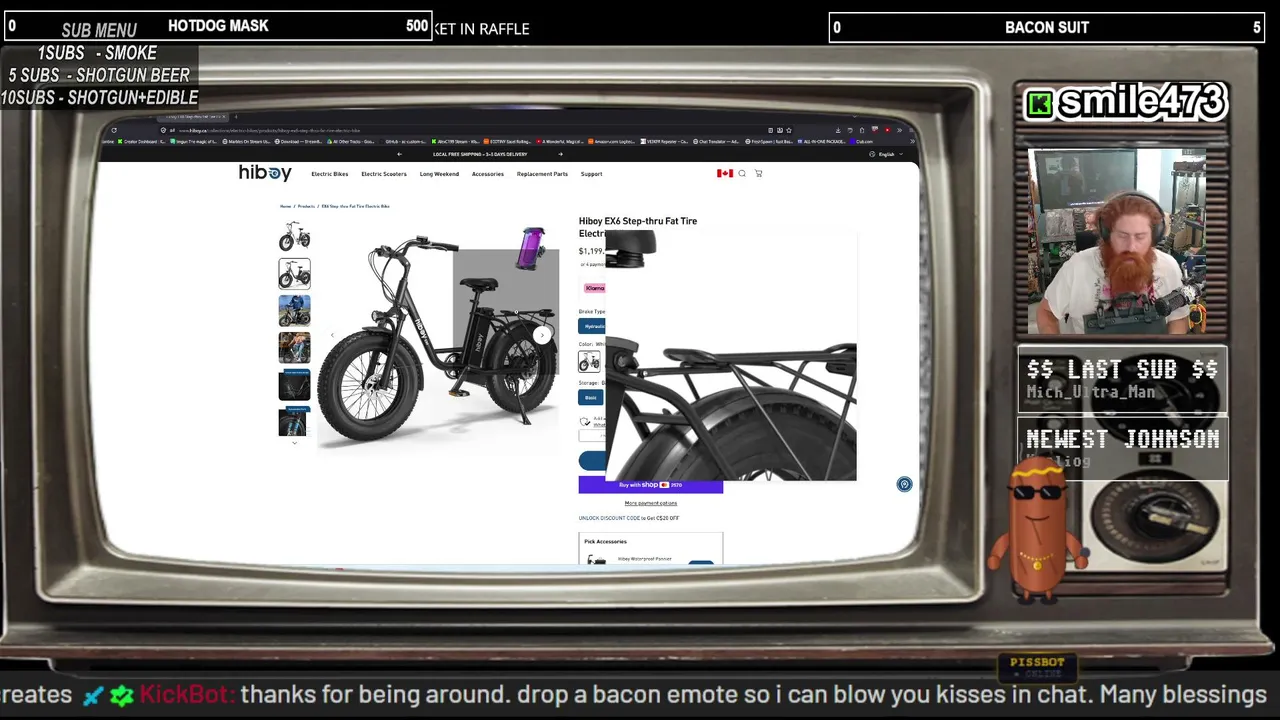Viewport: 1280px width, 720px height.
Task: Click the Canada flag country selector
Action: 725,174
